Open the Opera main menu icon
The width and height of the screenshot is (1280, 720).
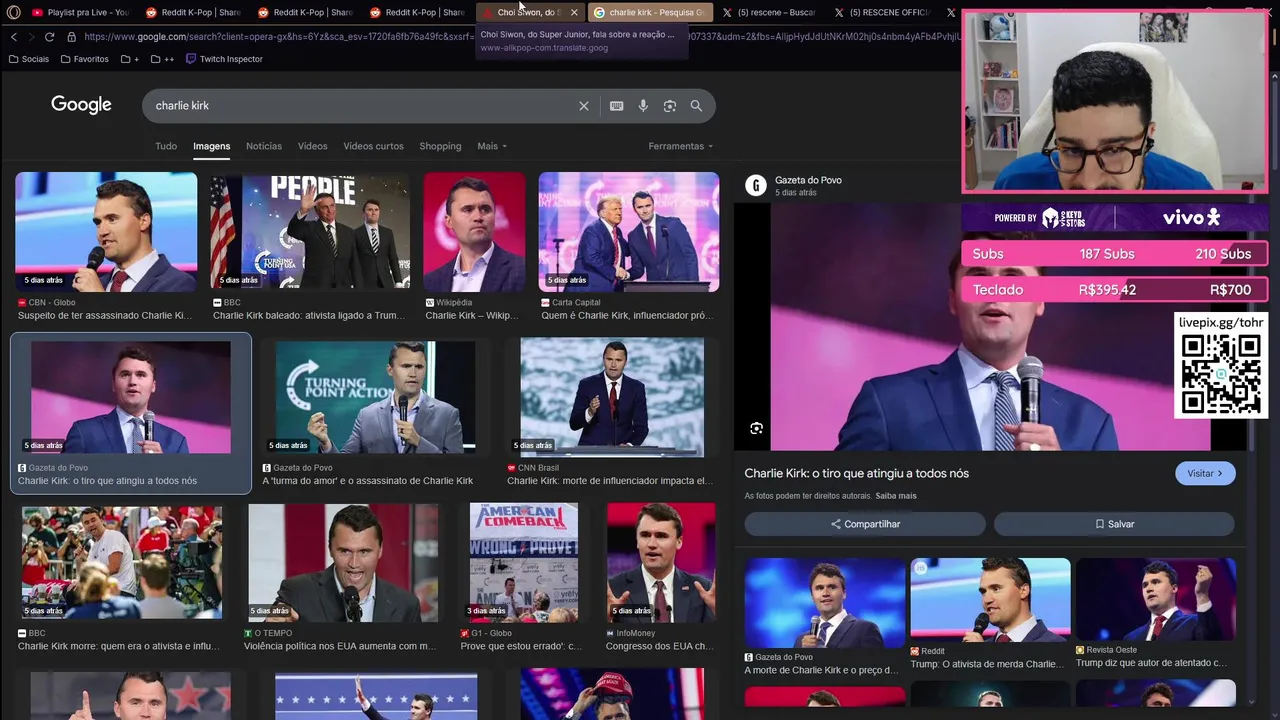coord(14,12)
